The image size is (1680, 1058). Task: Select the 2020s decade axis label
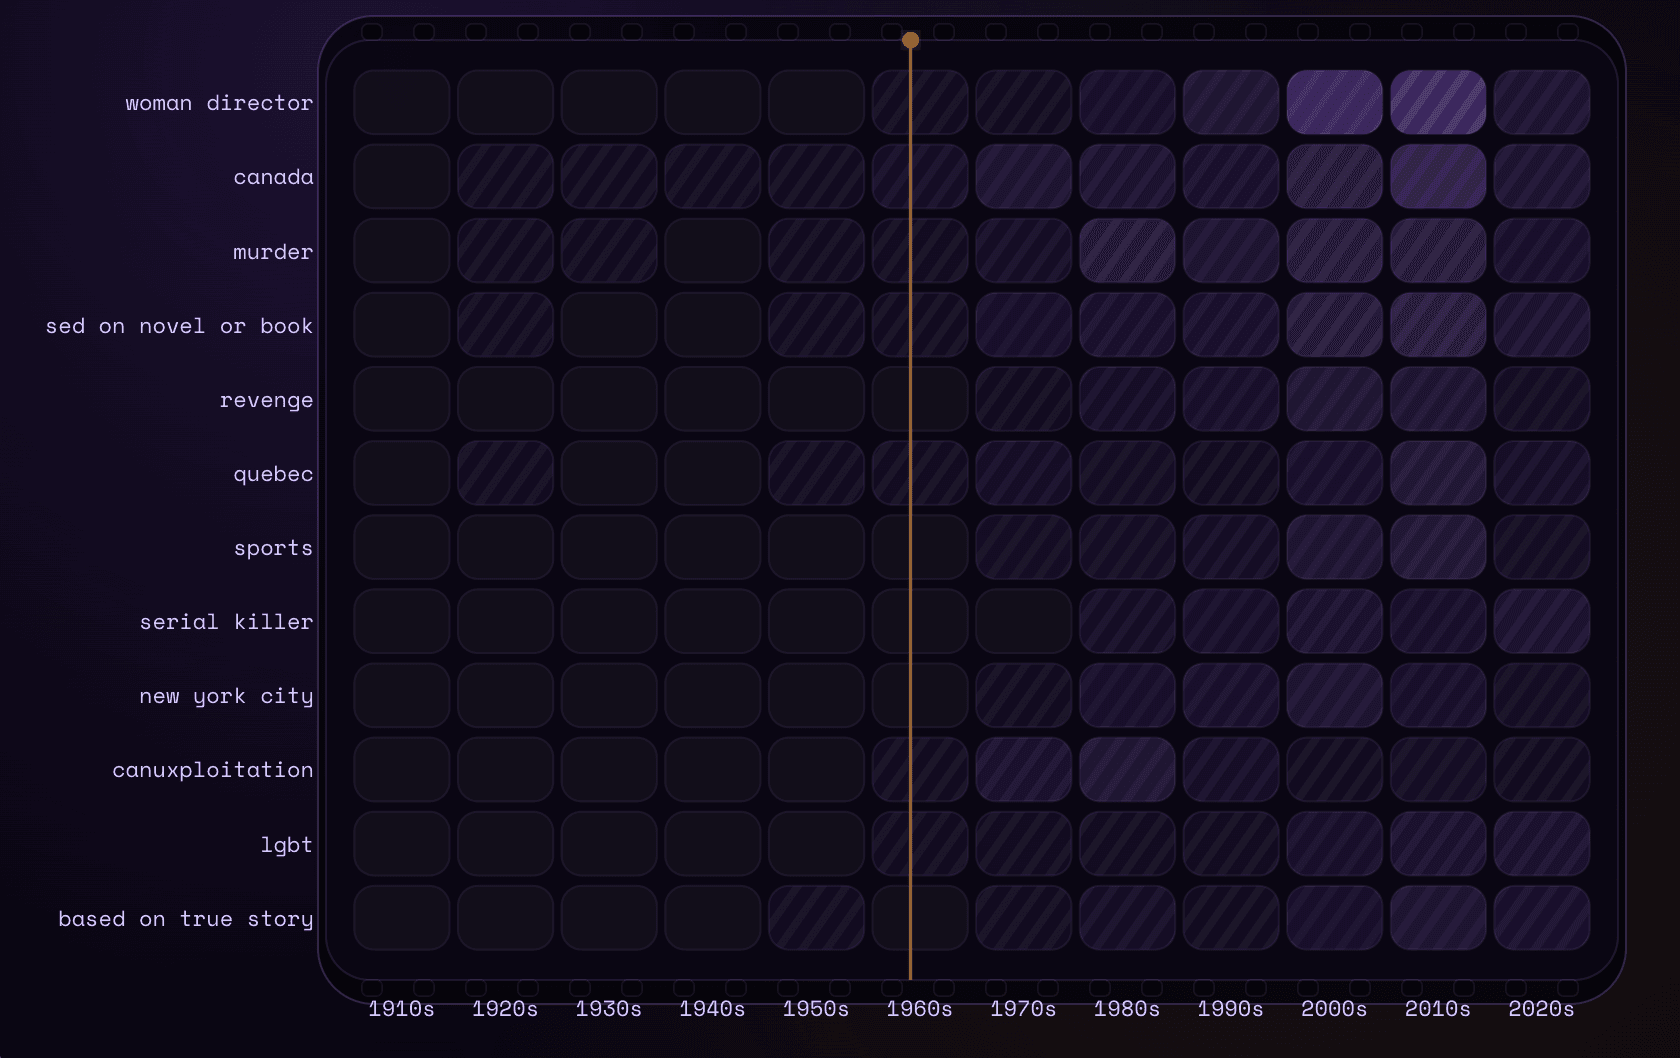point(1541,1008)
